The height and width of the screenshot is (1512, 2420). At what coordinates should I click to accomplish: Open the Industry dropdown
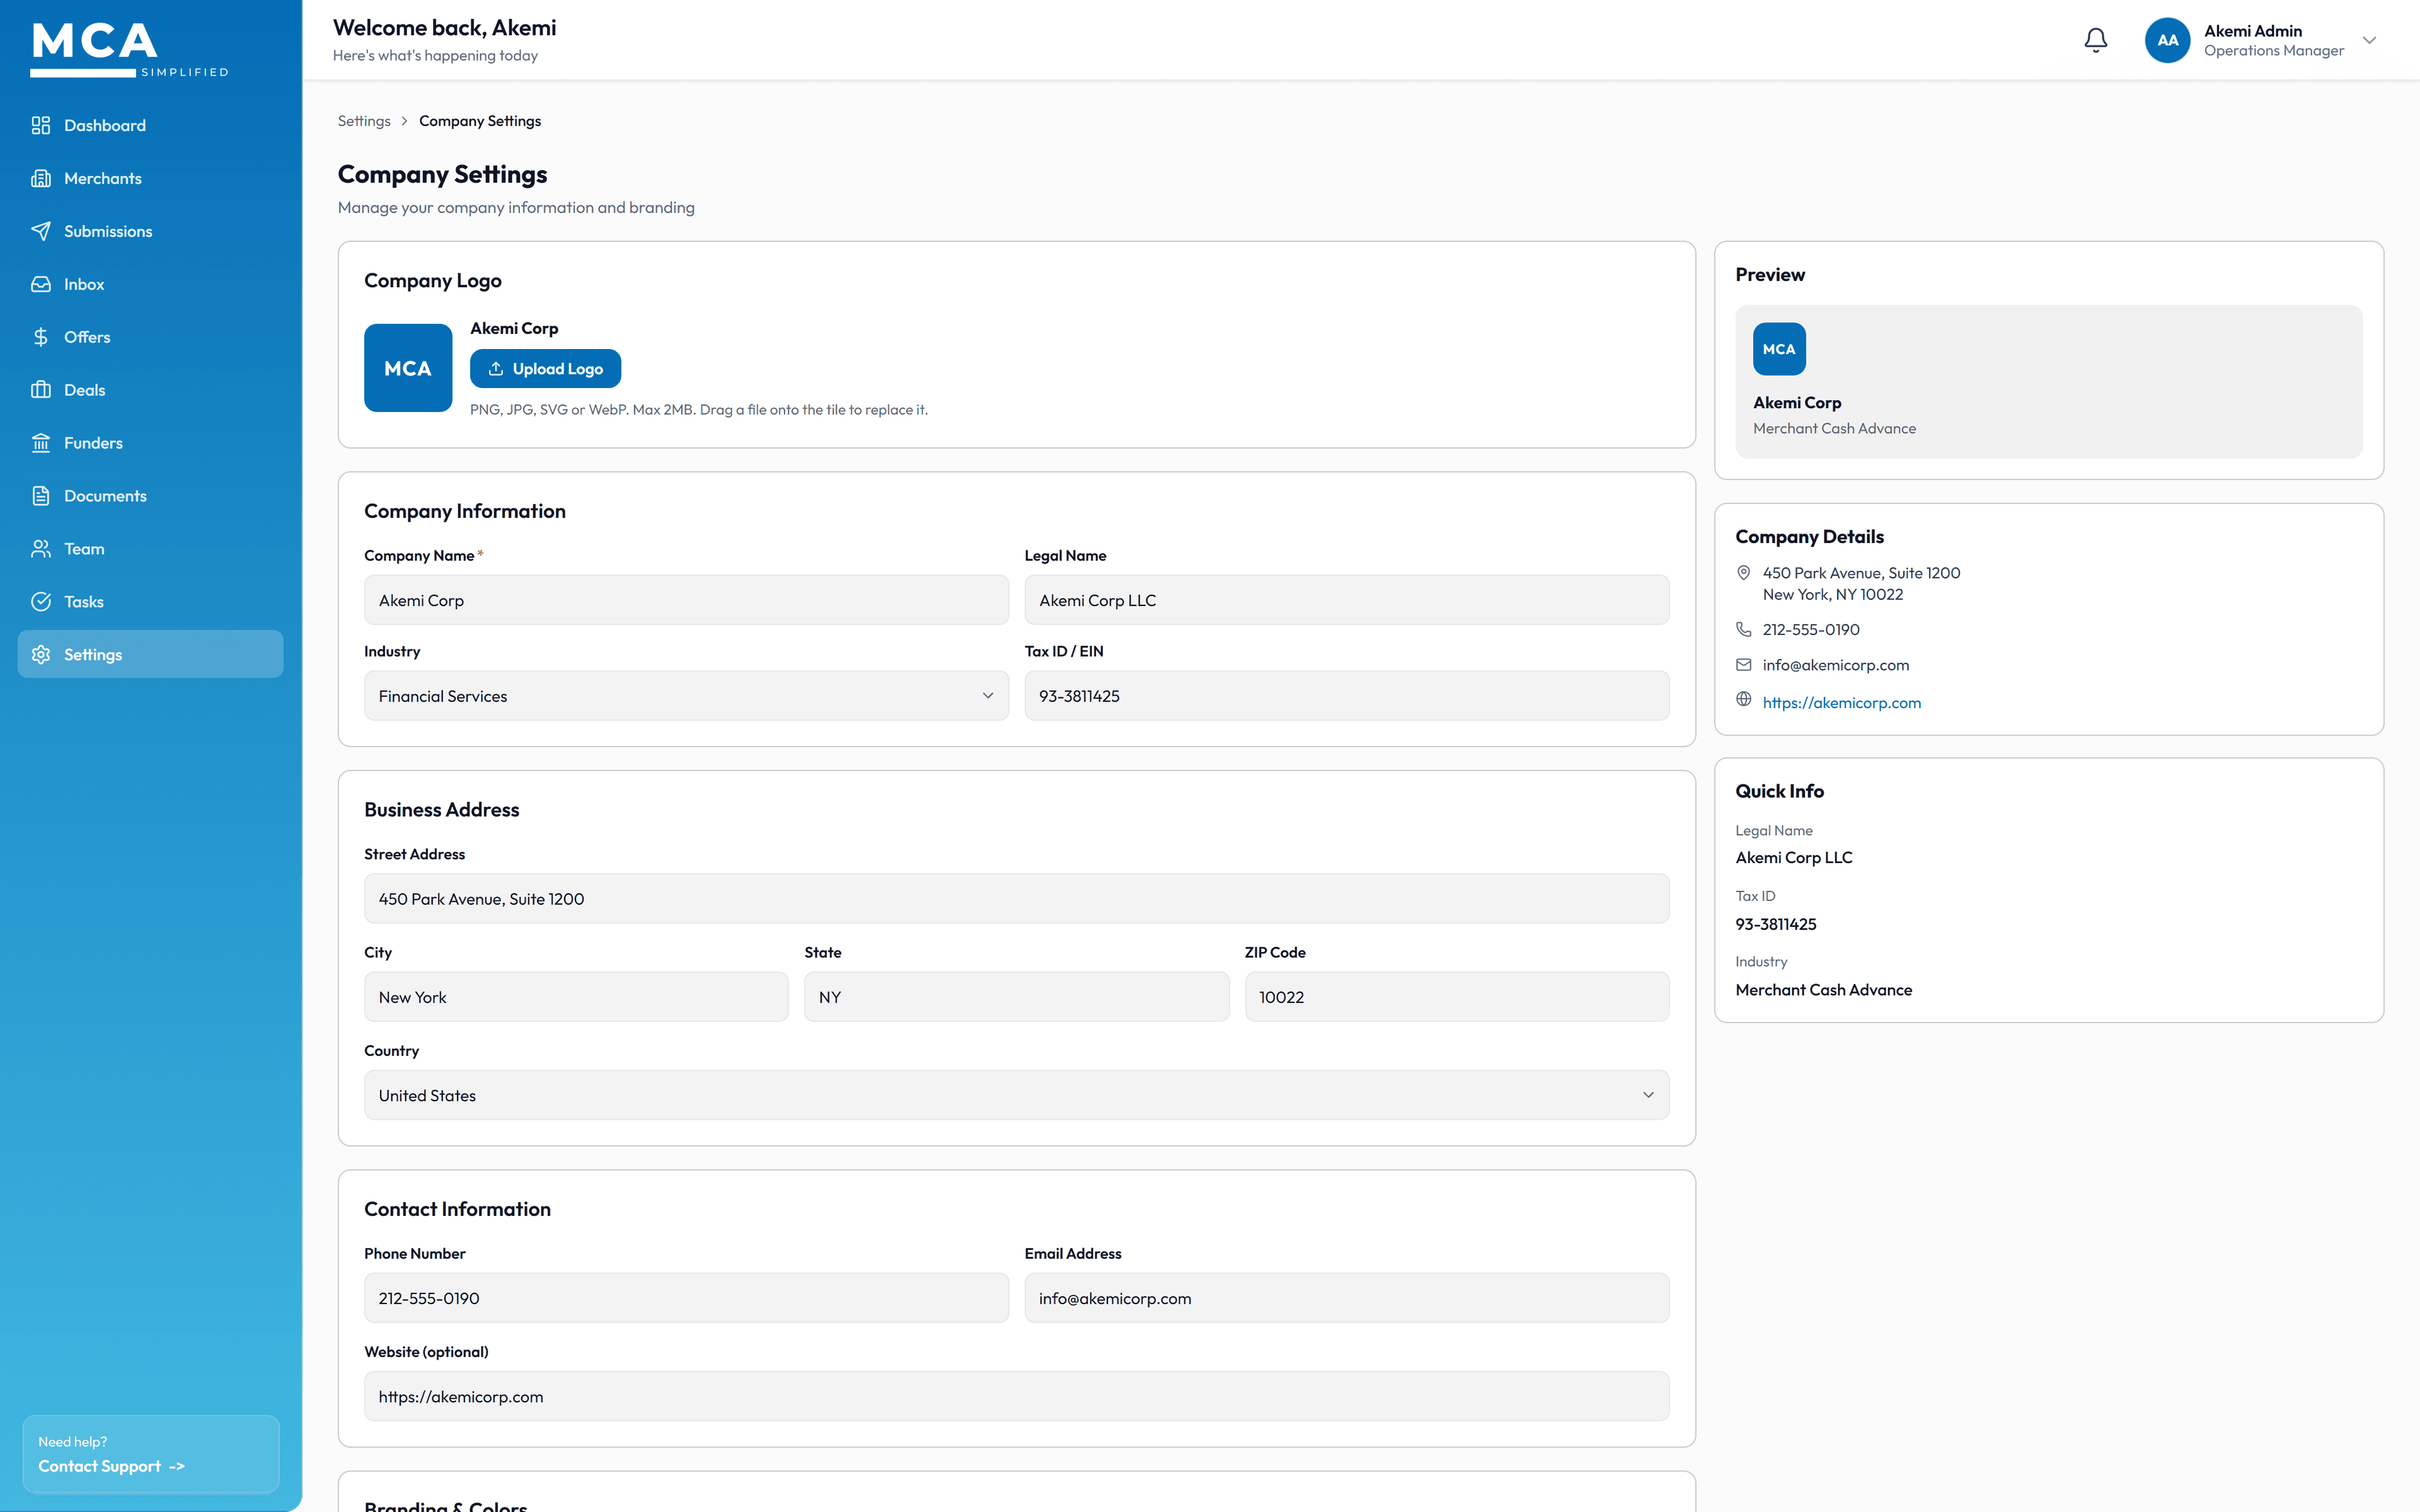coord(686,696)
